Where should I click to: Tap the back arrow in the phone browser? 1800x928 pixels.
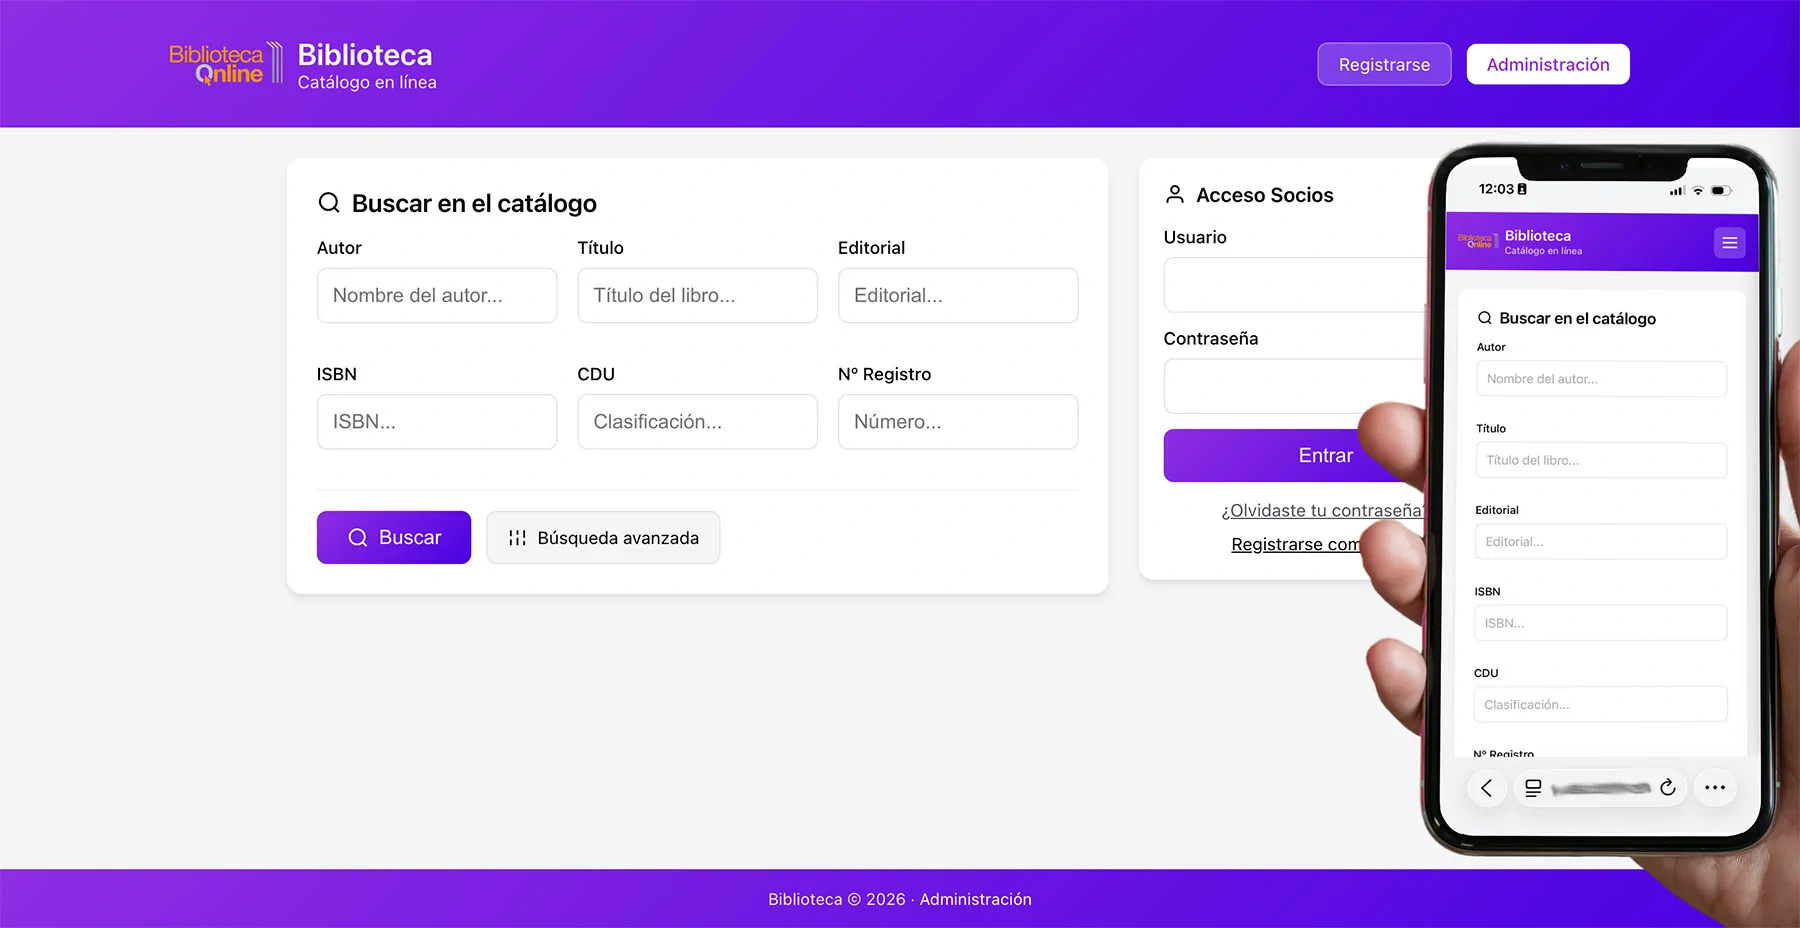pos(1487,788)
